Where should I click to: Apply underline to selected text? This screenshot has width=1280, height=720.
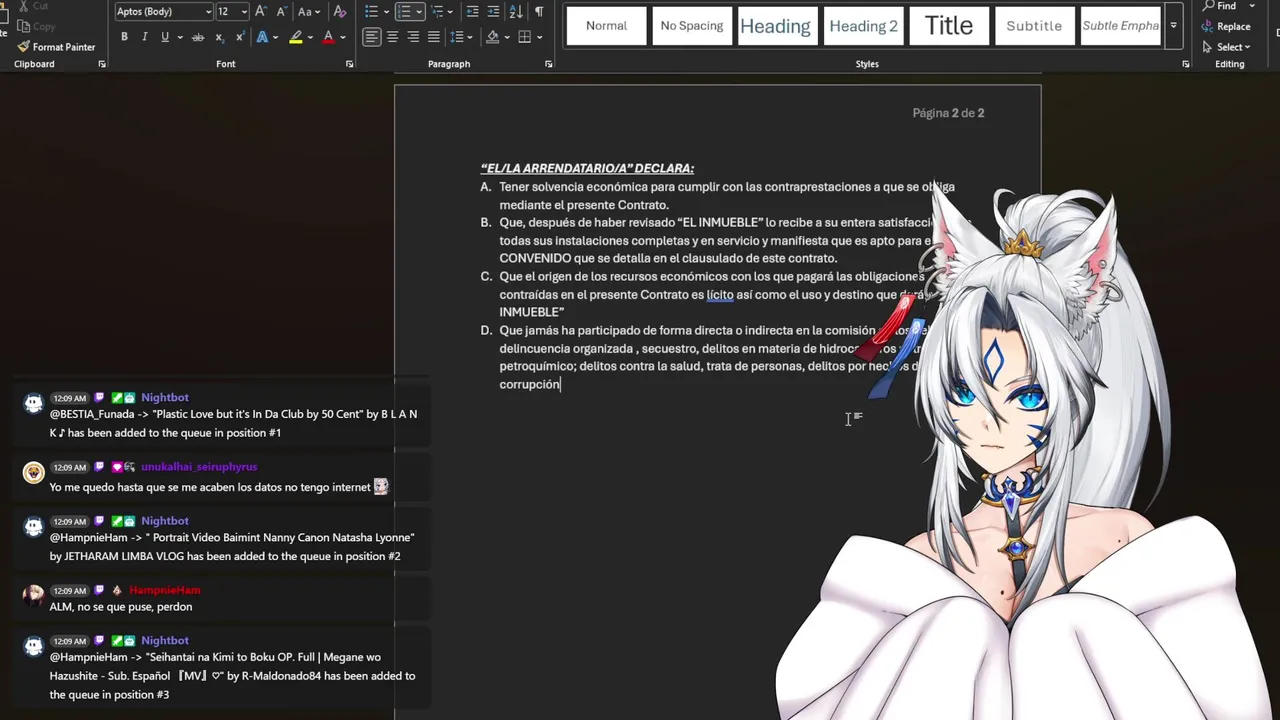[164, 37]
